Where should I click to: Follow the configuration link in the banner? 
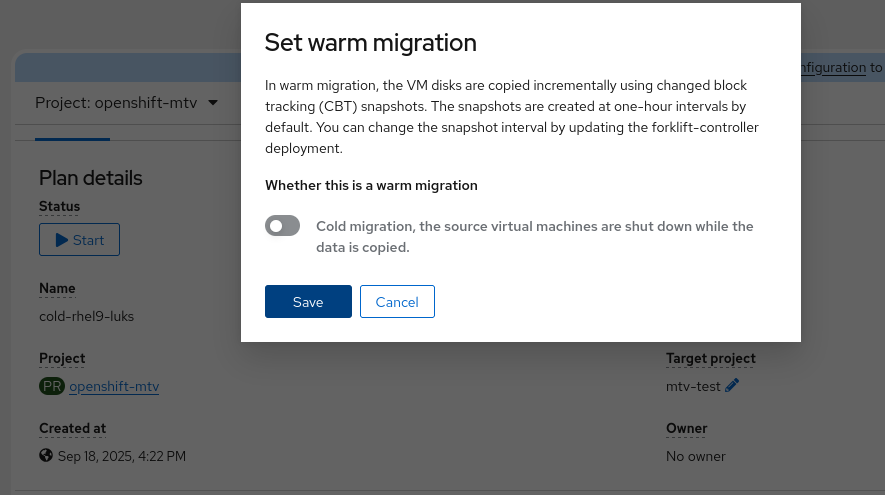pyautogui.click(x=833, y=68)
